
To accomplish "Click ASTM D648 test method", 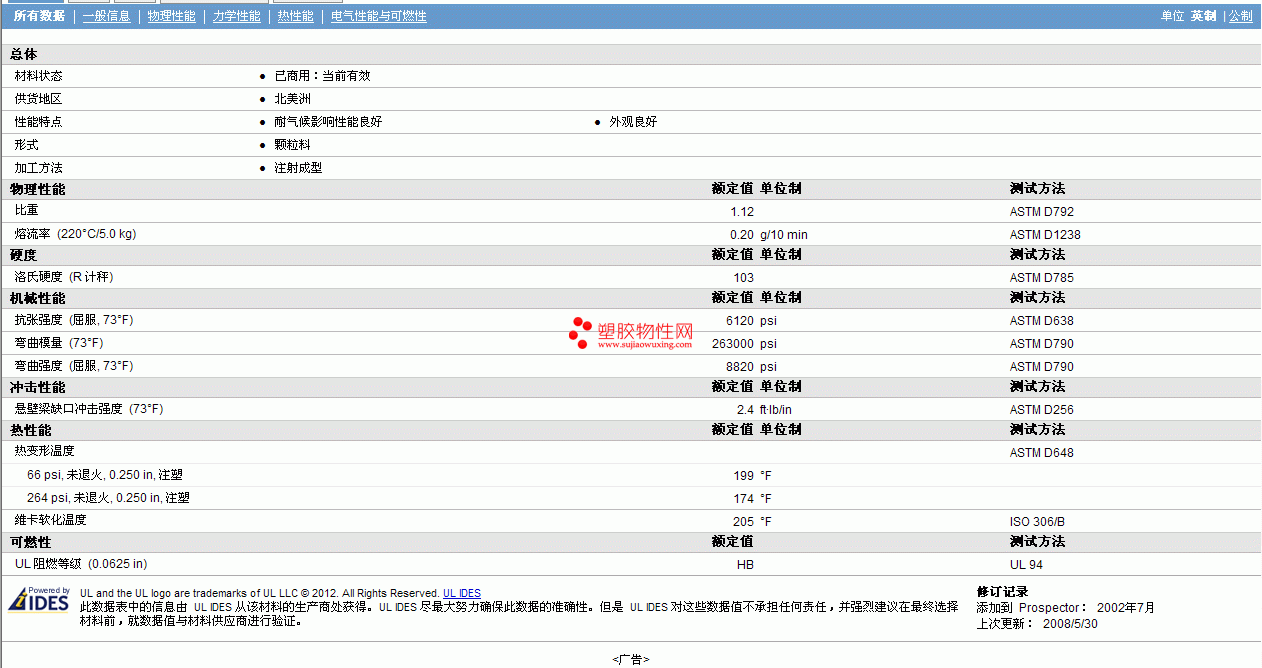I will [1042, 453].
